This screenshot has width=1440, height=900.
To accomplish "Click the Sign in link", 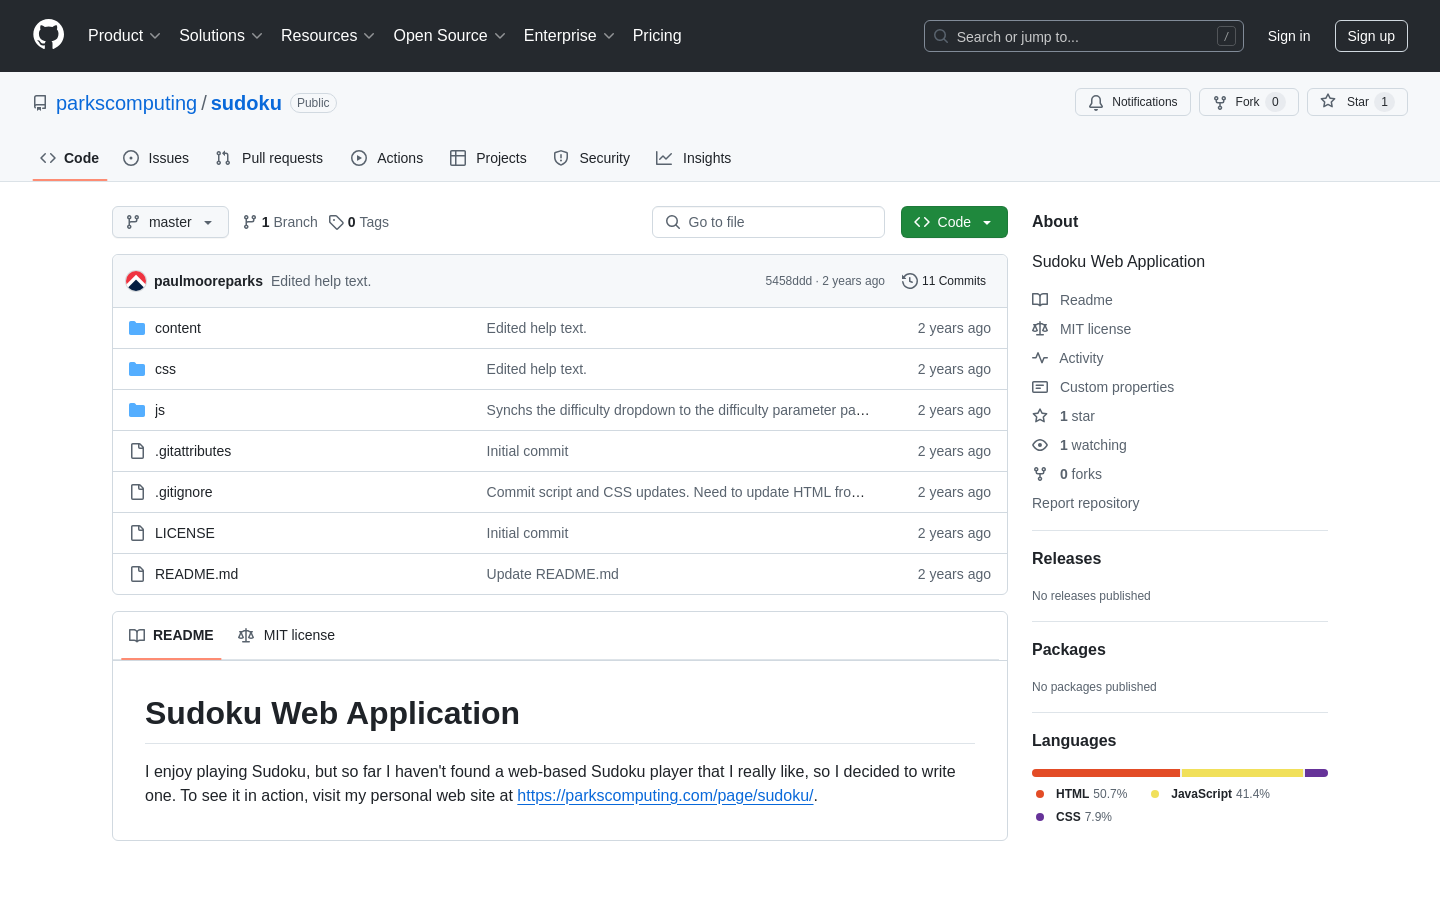I will click(1289, 36).
